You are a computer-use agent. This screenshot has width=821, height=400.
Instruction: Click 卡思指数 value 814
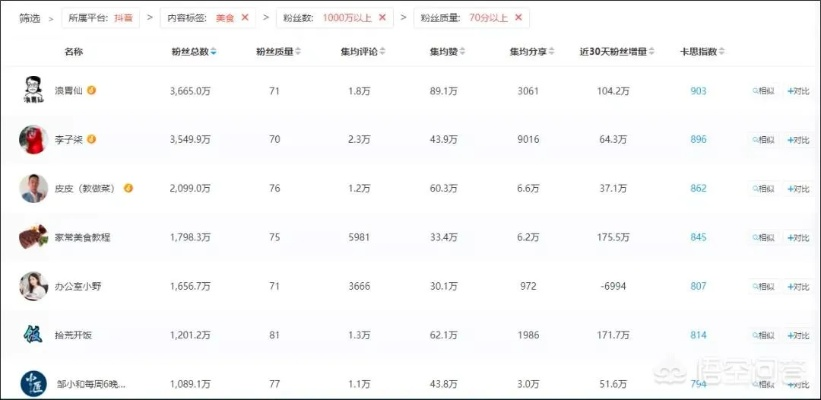(698, 336)
